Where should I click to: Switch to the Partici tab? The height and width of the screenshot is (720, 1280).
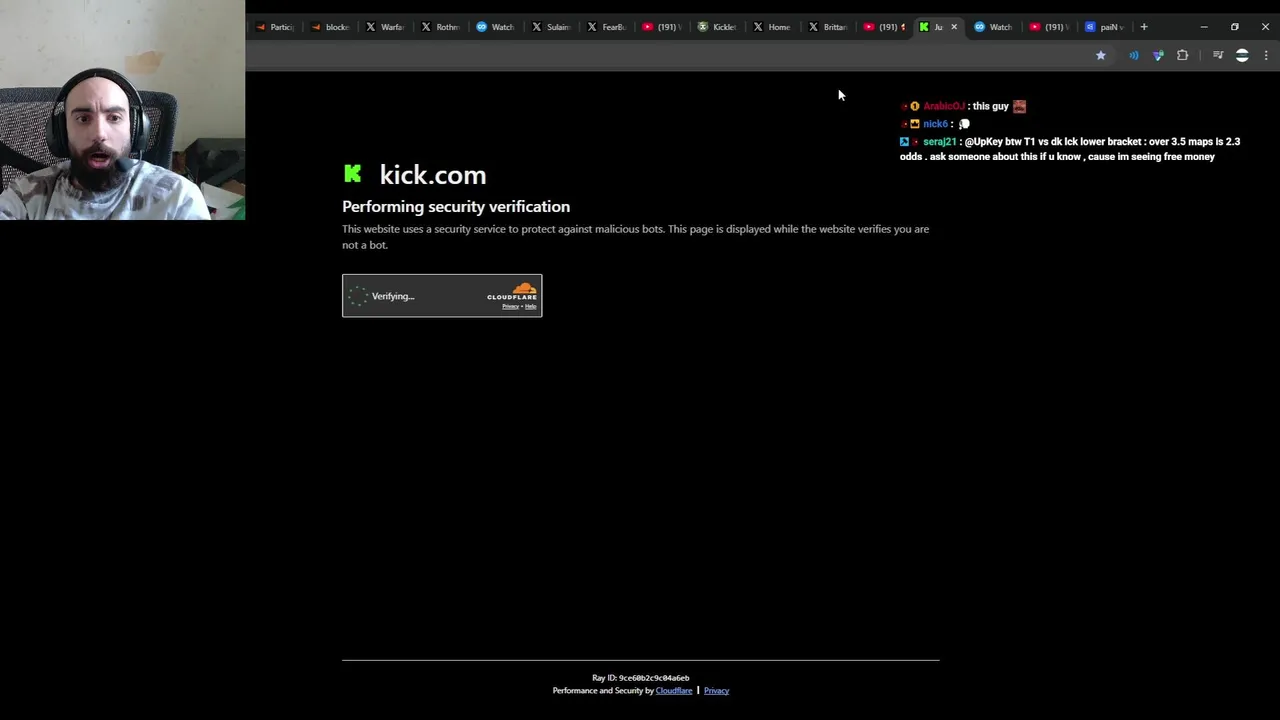click(274, 27)
